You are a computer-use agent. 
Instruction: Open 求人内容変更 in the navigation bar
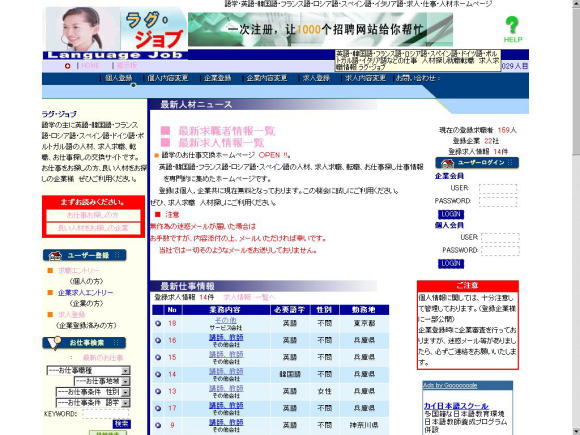(x=365, y=78)
